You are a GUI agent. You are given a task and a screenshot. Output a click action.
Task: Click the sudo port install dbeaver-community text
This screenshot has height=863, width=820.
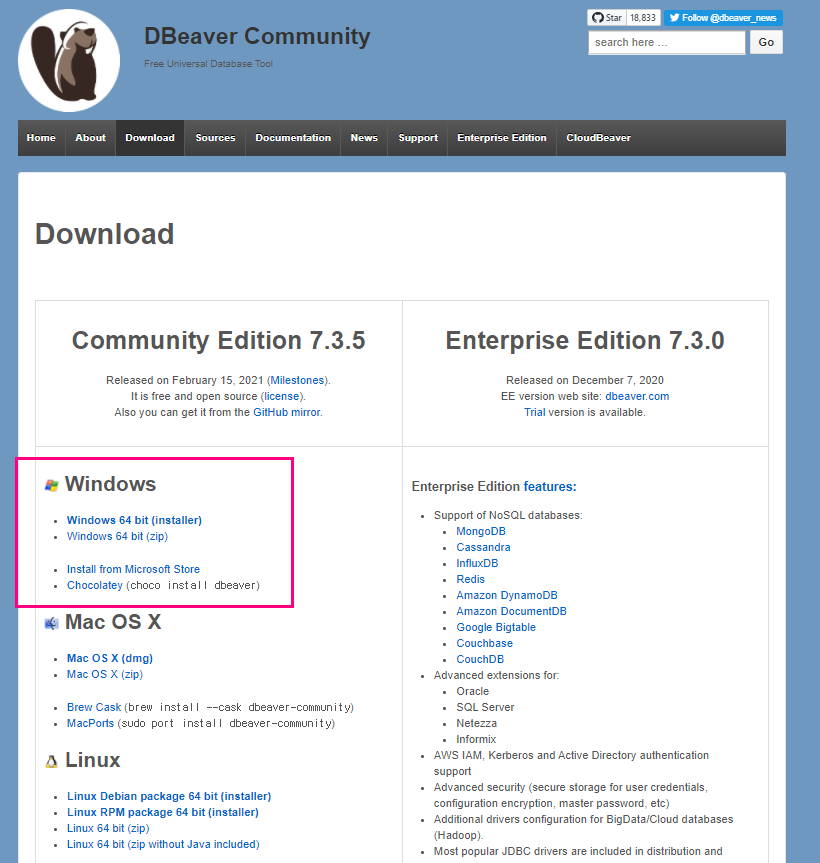(x=226, y=723)
